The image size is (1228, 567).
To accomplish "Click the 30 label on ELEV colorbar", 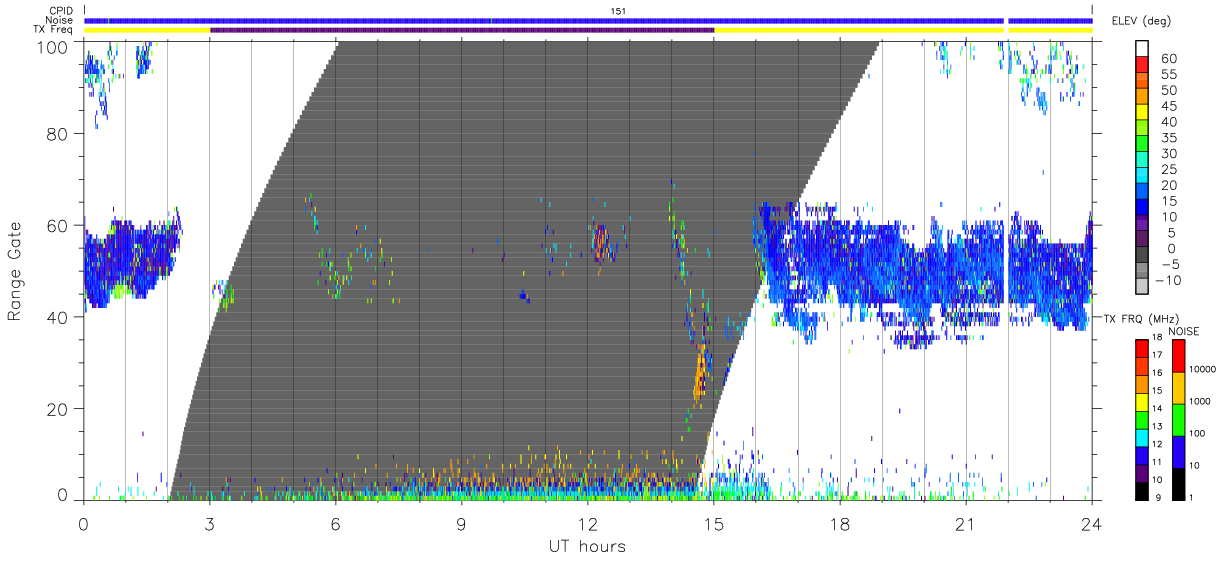I will (x=1167, y=154).
